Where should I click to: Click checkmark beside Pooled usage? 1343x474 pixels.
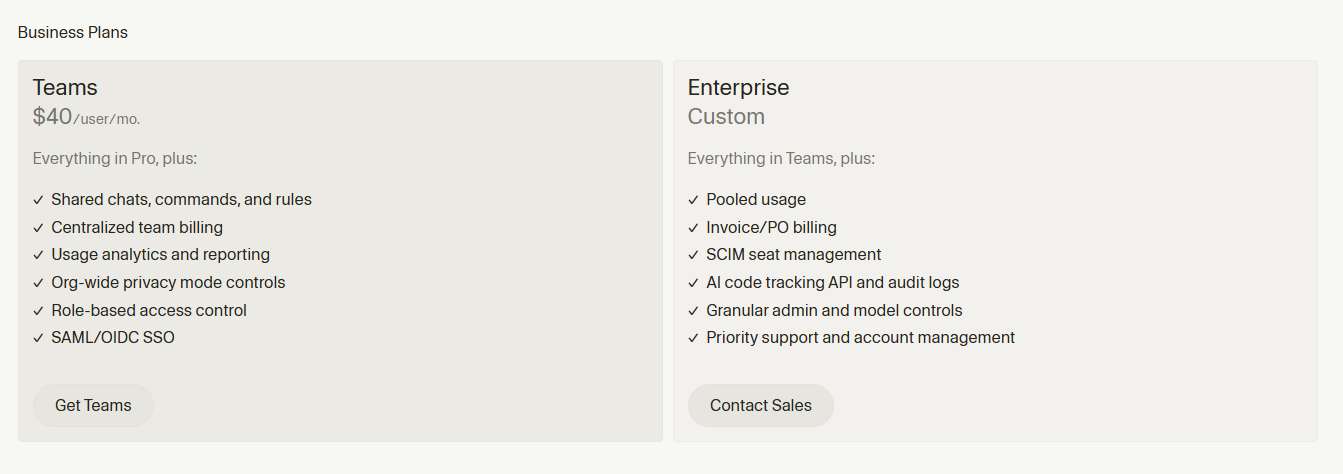coord(693,200)
